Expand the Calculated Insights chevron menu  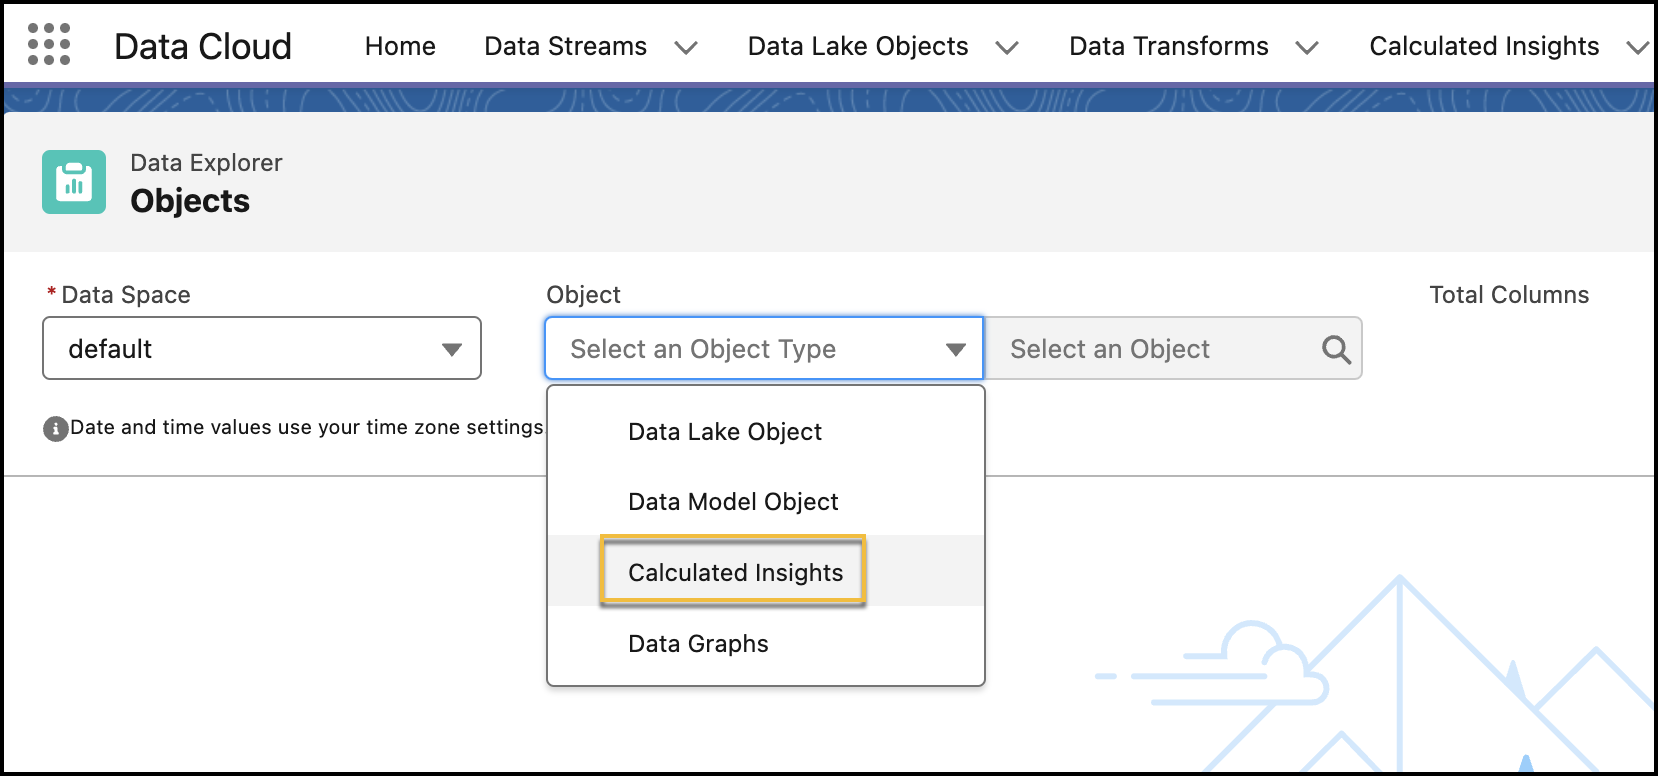(1638, 47)
